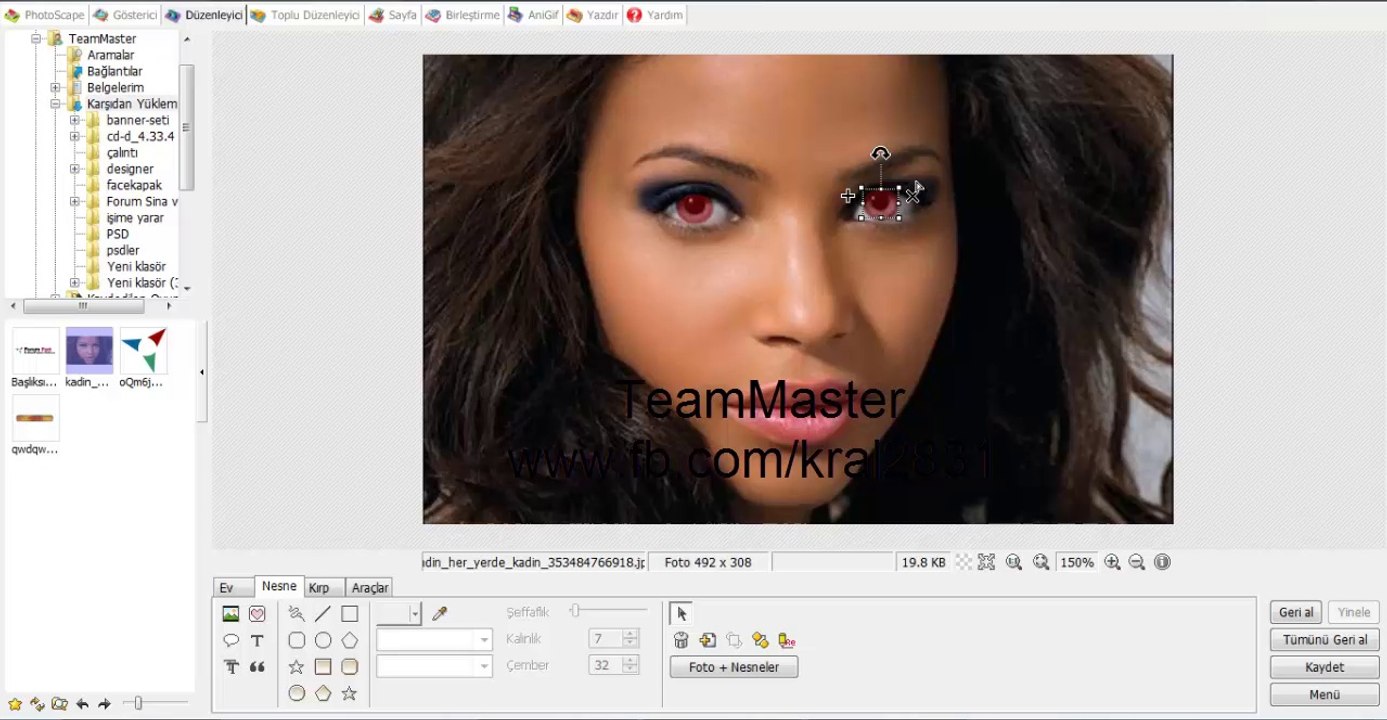Open the Birleştirme tab
The image size is (1387, 720).
point(462,15)
